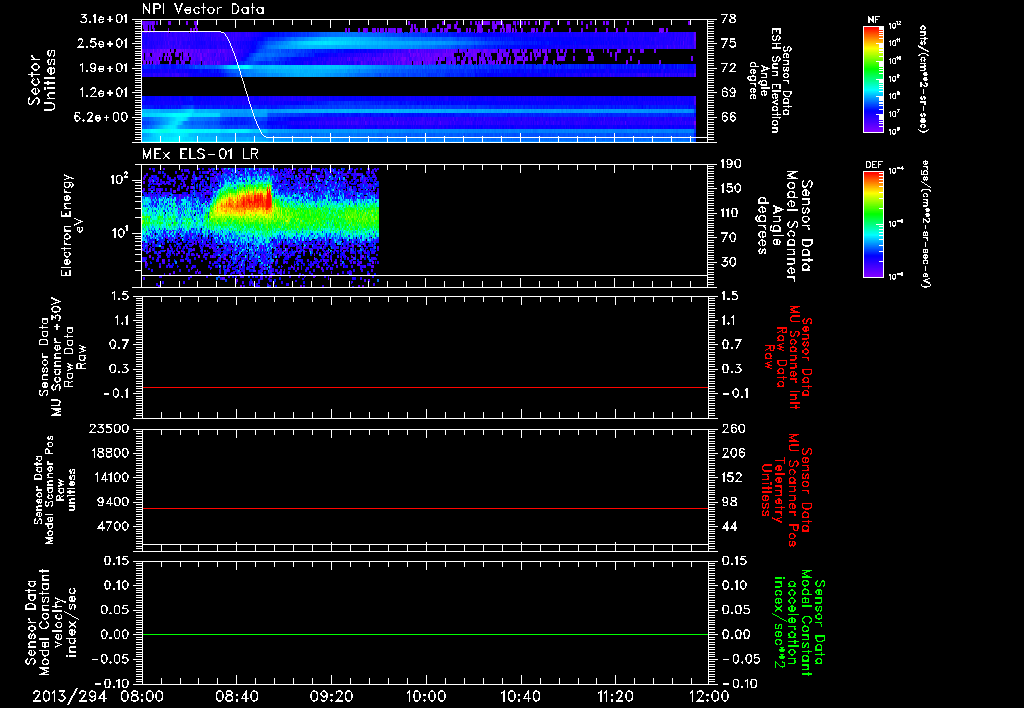Click the white sun elevation curve in the NPI panel
Screen dimensions: 1024x708
point(244,84)
